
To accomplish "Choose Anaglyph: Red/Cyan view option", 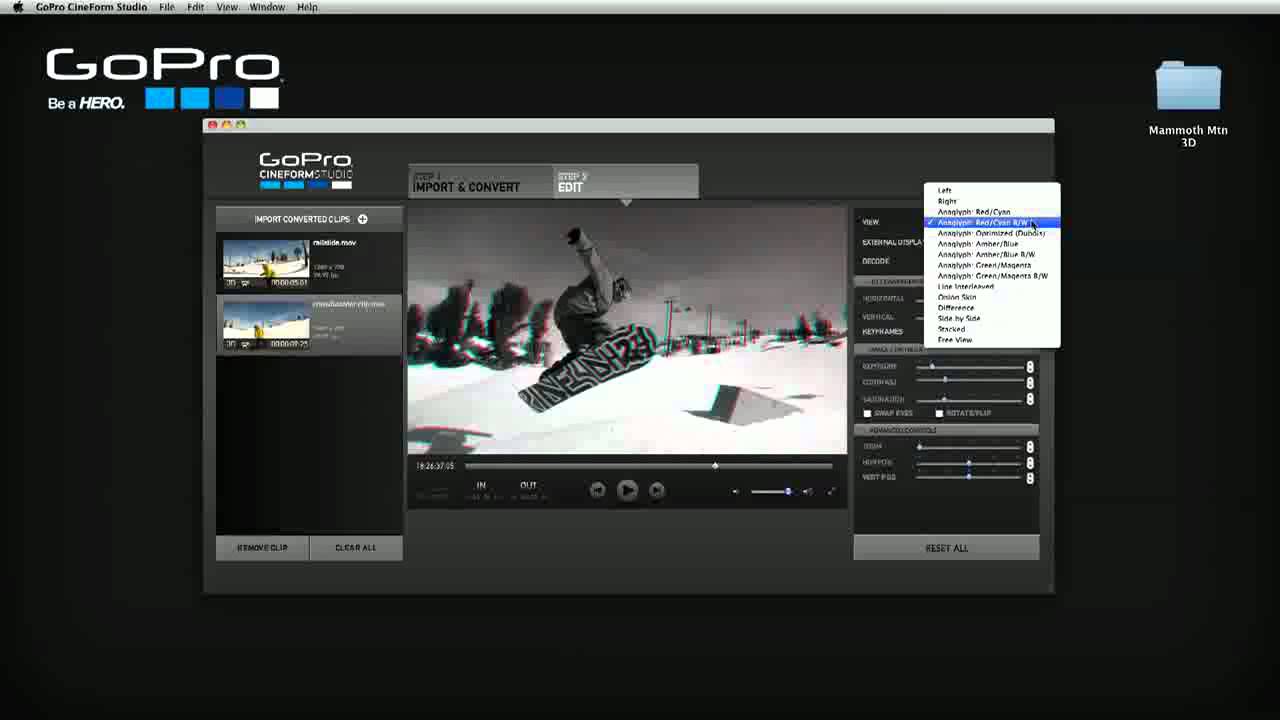I will [992, 212].
